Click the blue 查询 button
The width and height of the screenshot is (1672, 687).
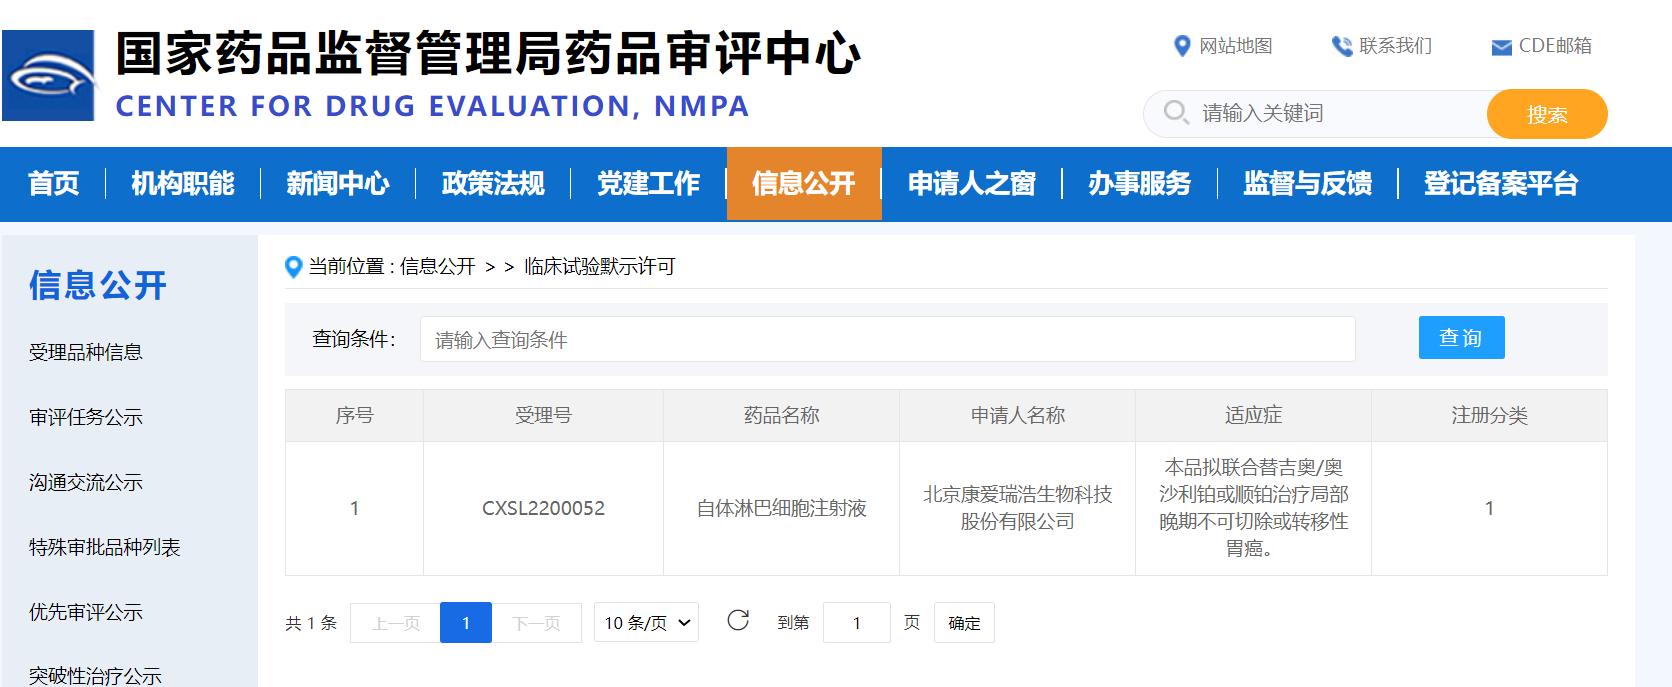click(x=1461, y=337)
